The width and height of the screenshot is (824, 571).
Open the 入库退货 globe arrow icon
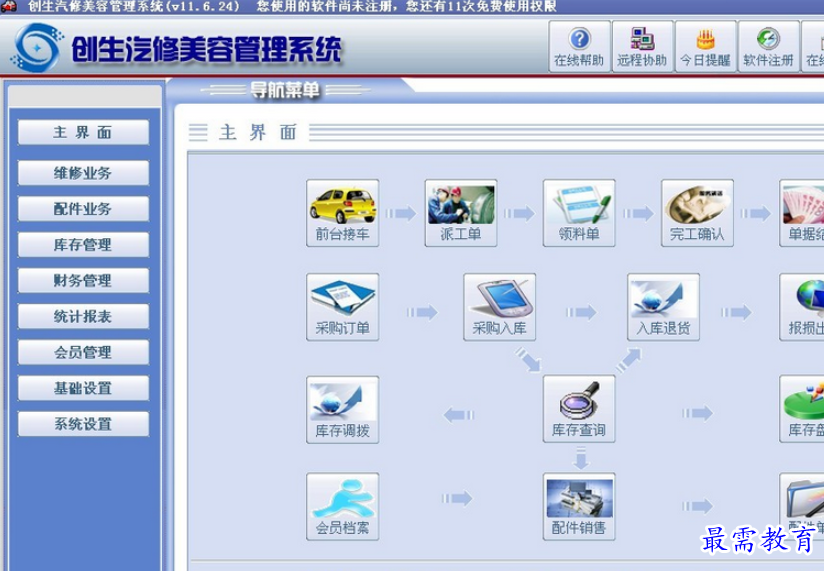point(663,307)
